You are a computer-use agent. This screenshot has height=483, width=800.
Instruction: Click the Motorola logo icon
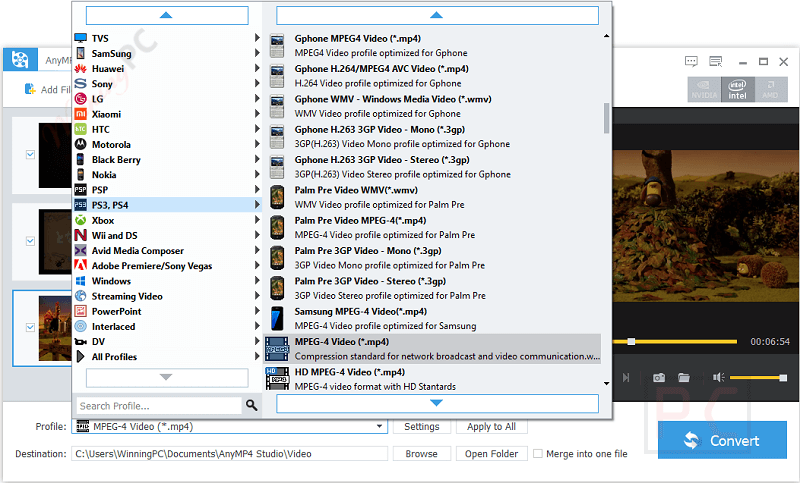(x=81, y=144)
